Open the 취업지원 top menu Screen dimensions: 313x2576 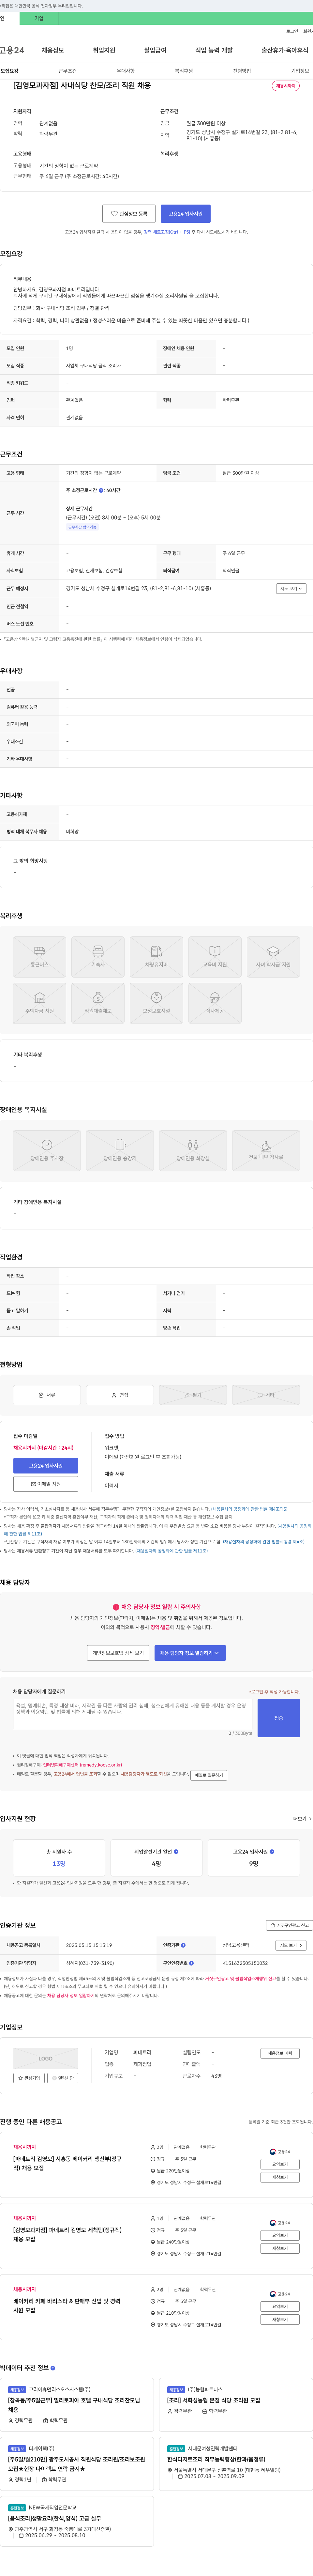tap(104, 50)
